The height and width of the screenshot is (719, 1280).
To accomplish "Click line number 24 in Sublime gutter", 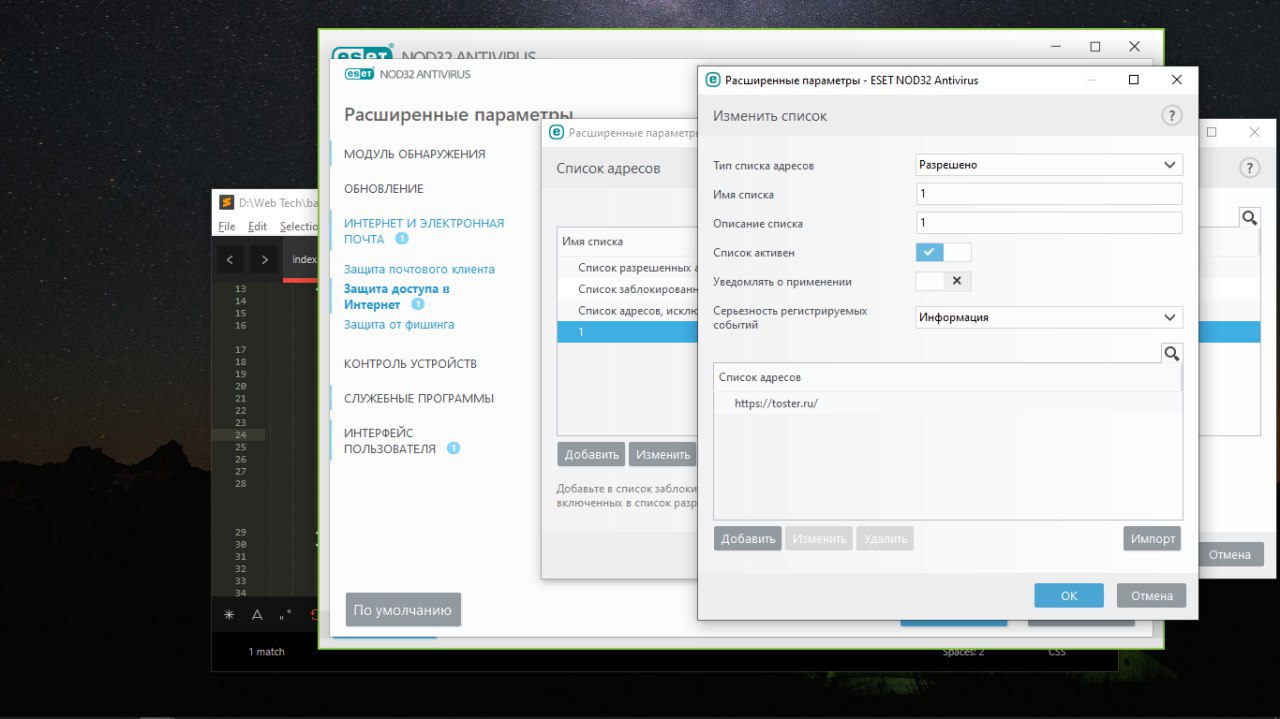I will pos(240,435).
